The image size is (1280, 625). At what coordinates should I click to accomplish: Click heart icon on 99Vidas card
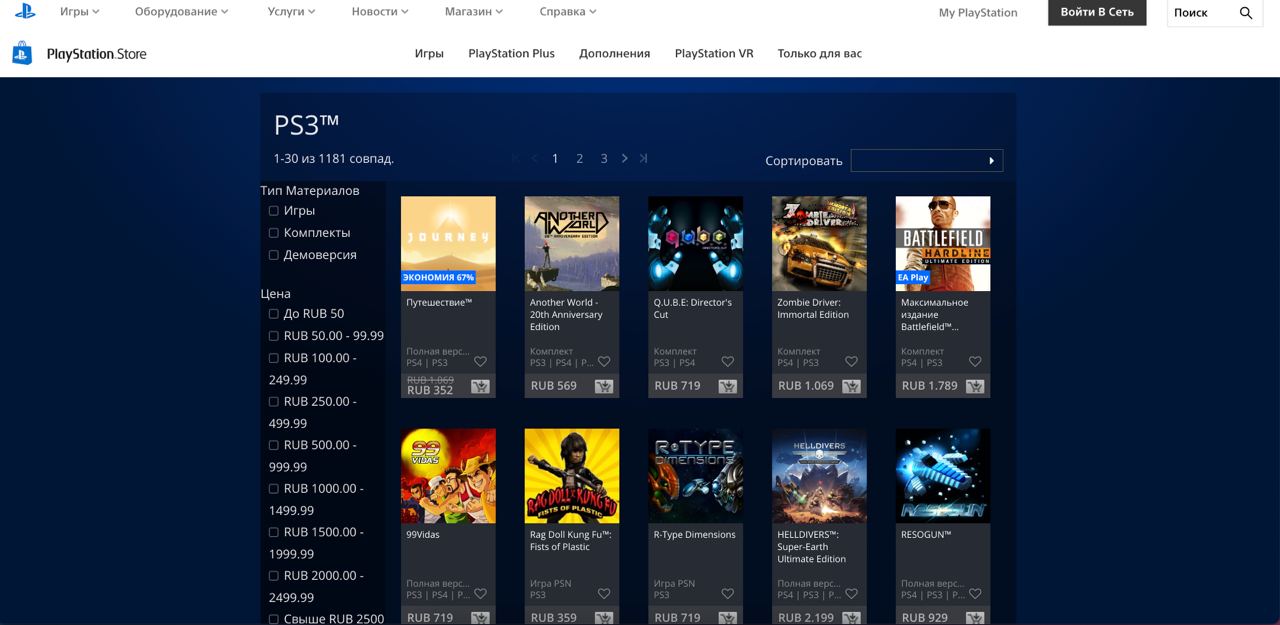(x=480, y=594)
